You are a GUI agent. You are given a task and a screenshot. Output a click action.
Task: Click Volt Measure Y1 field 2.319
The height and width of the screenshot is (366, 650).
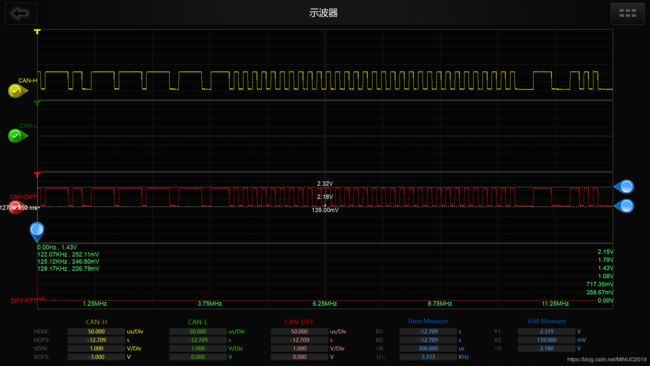tap(546, 332)
